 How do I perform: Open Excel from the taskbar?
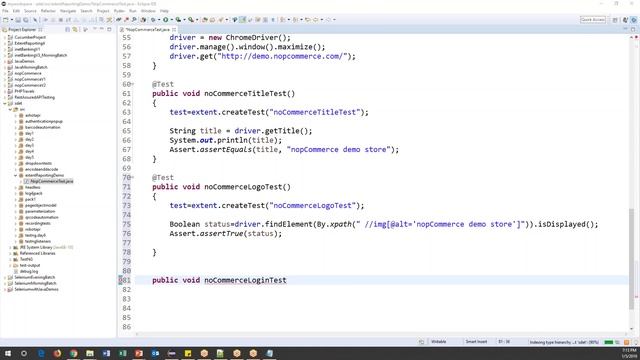(122, 353)
